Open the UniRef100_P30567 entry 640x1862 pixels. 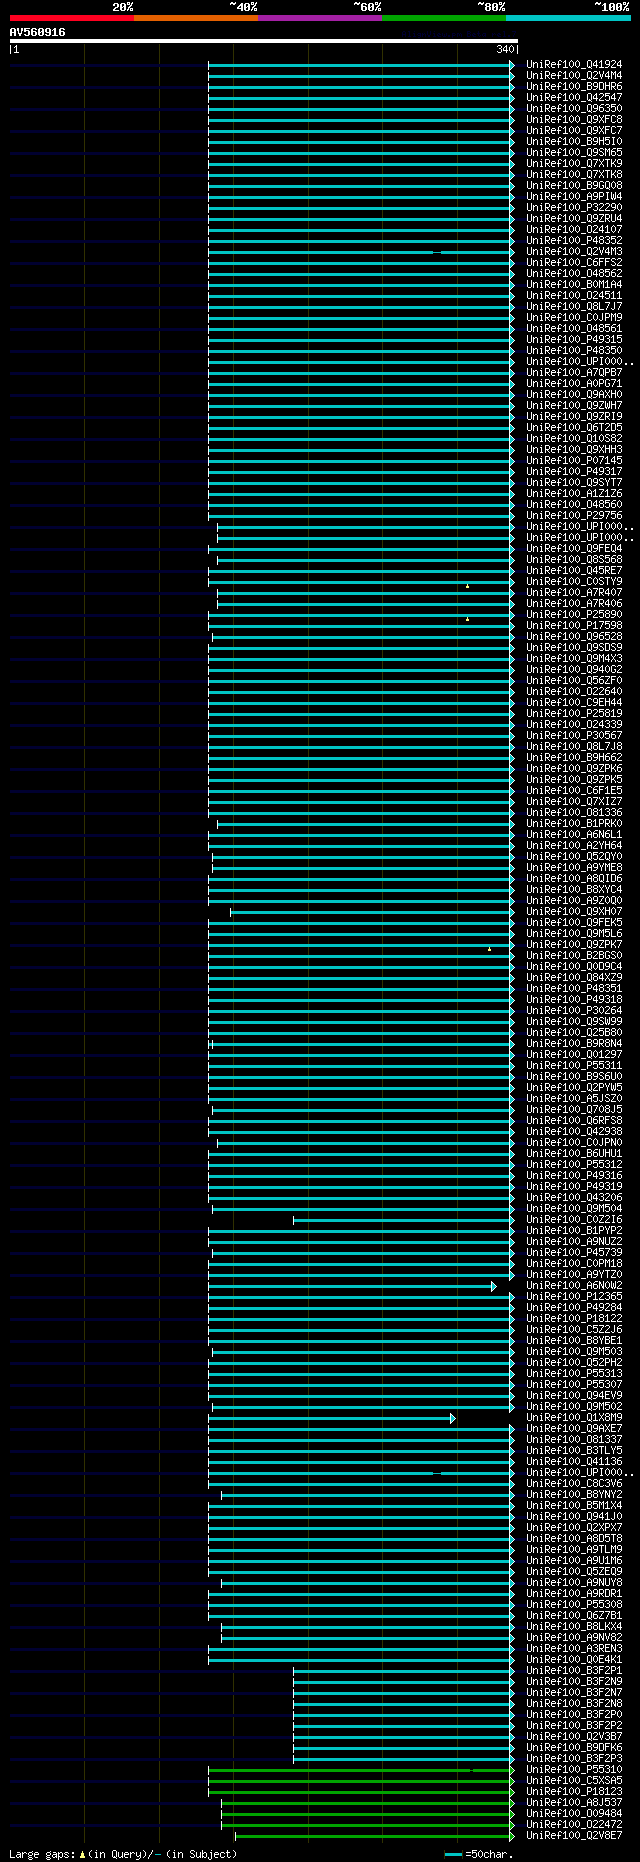[574, 735]
